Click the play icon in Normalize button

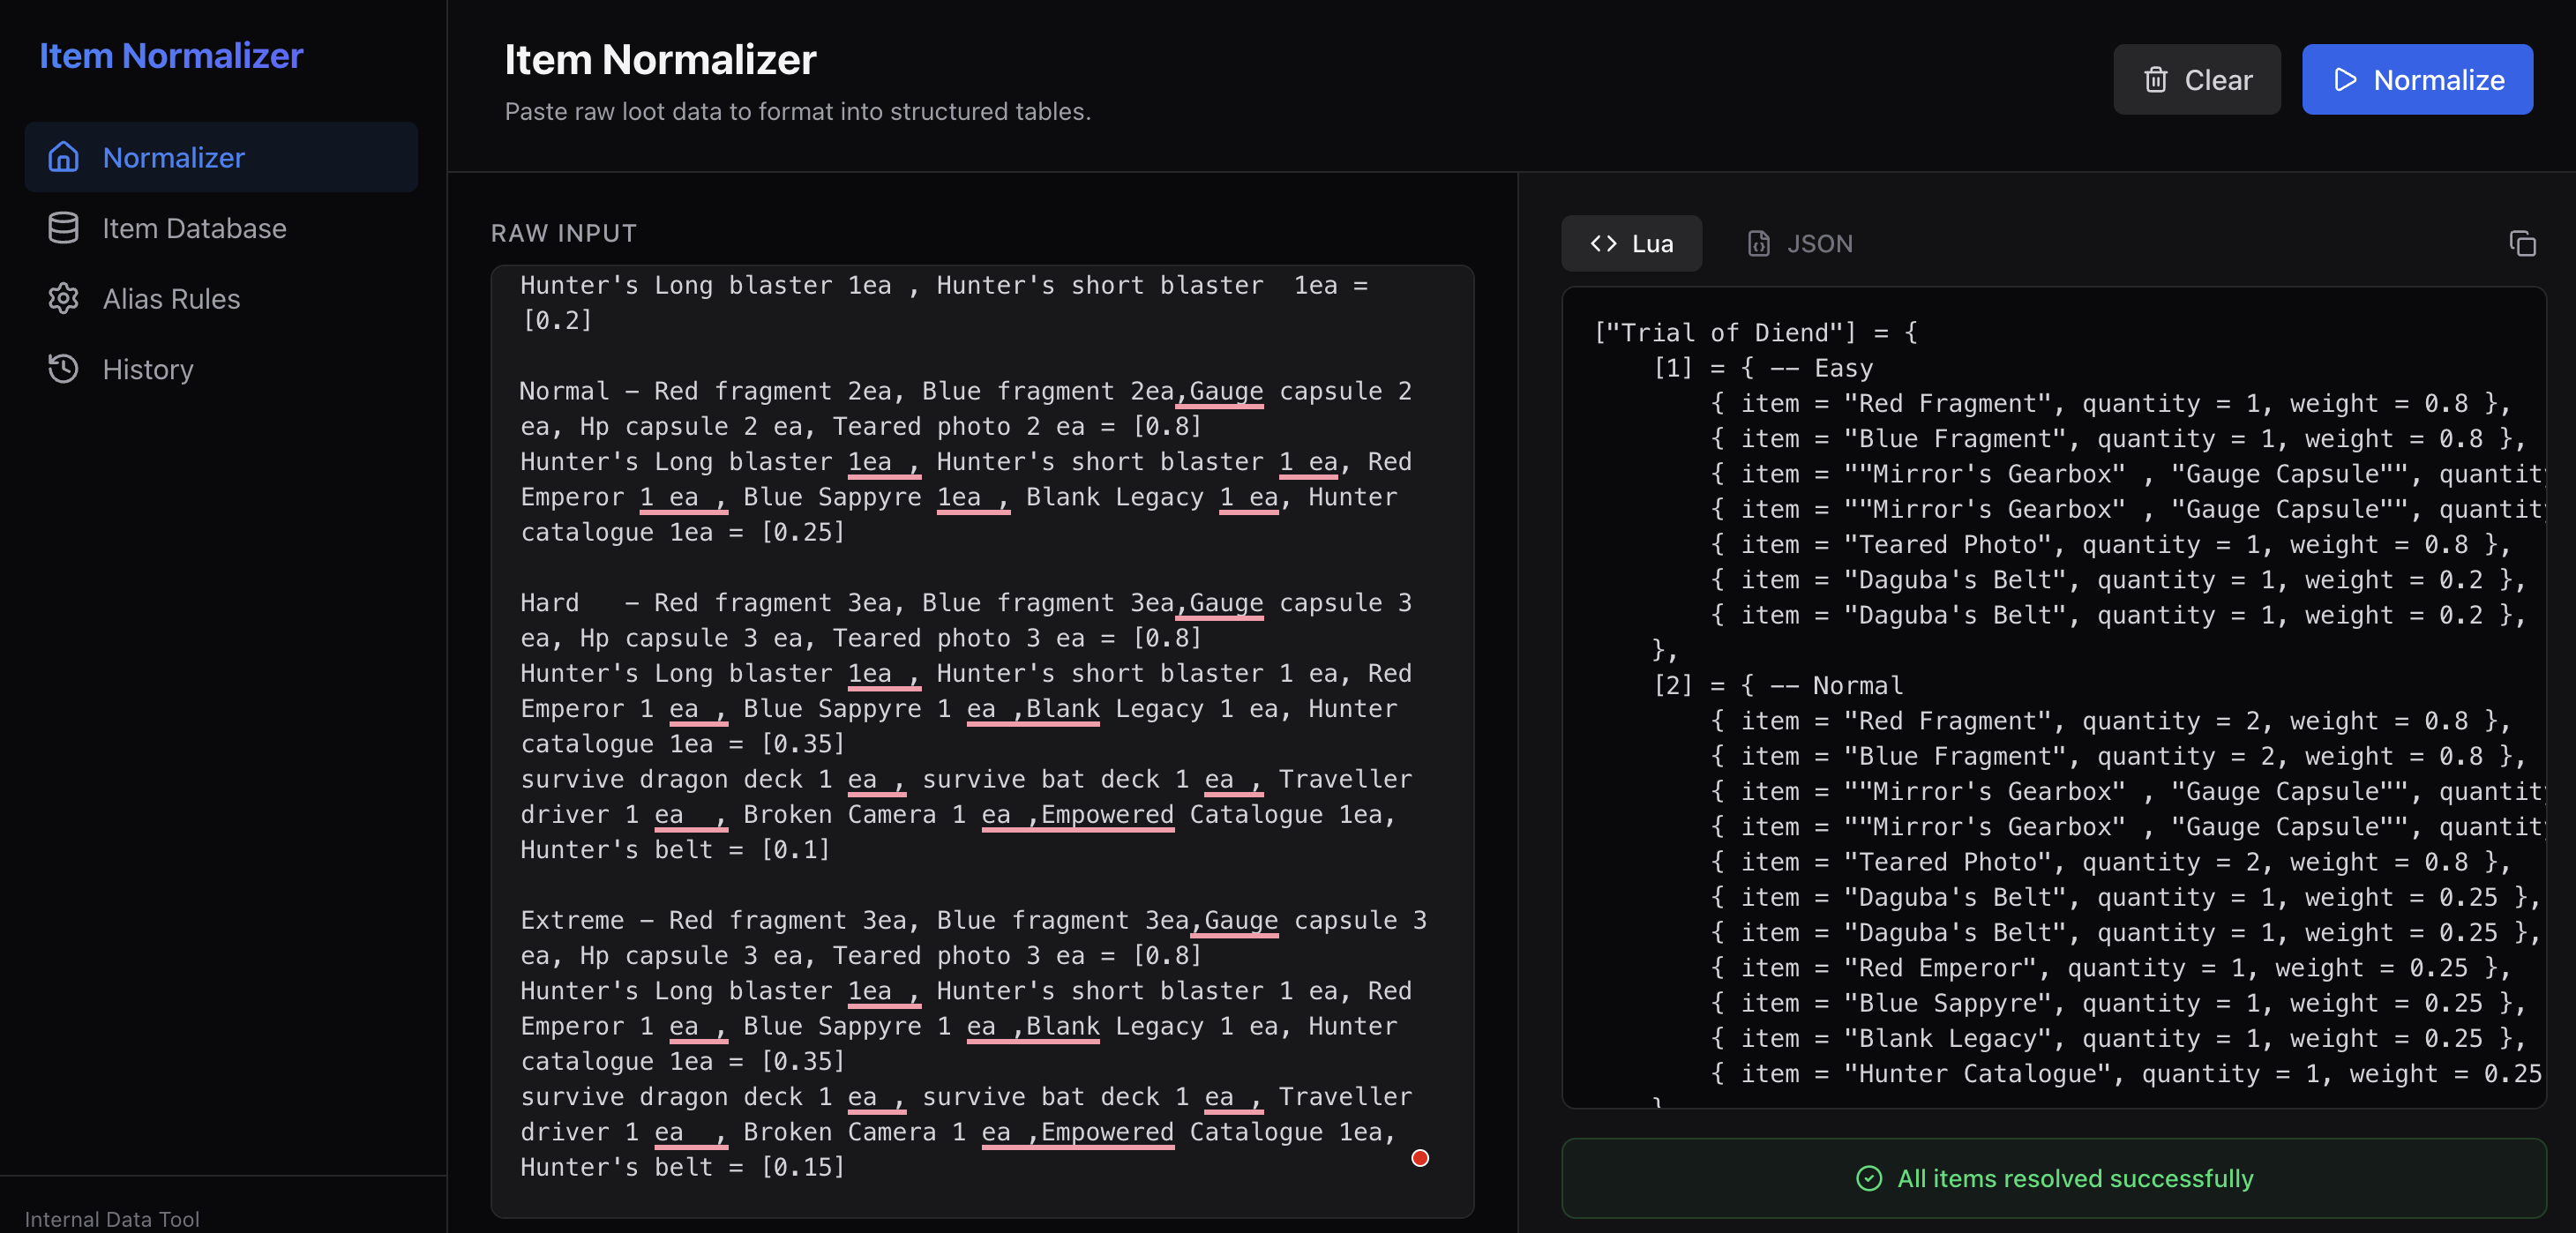click(x=2344, y=80)
